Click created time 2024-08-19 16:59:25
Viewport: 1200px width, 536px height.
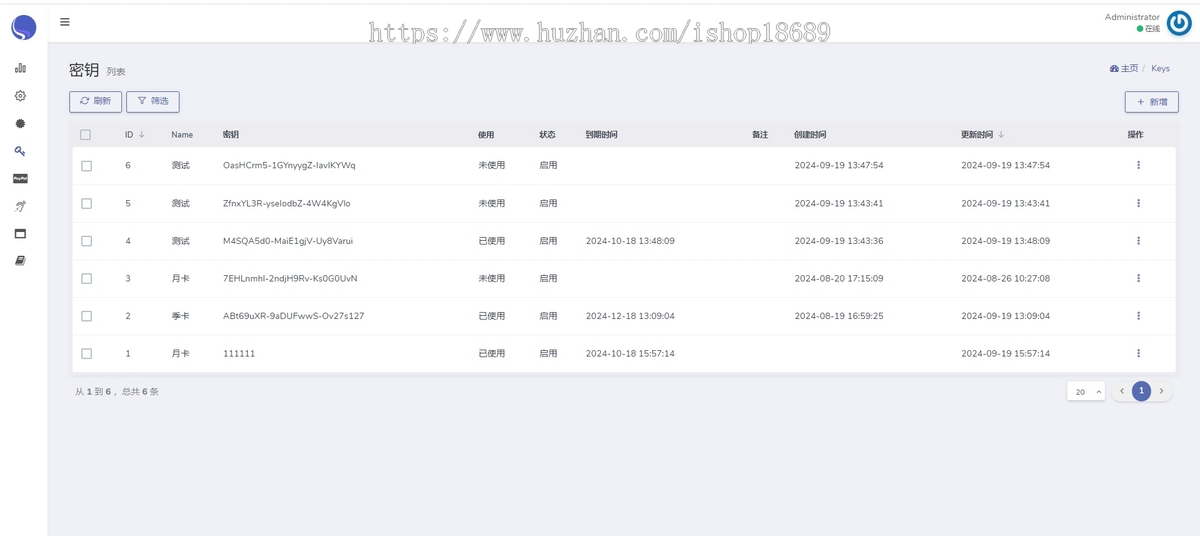pos(839,316)
